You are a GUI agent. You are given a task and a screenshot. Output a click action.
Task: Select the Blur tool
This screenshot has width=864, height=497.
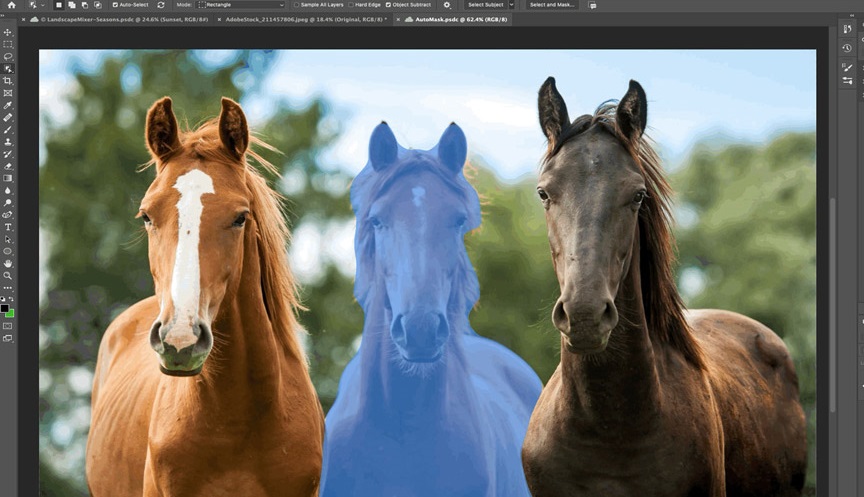[x=8, y=191]
